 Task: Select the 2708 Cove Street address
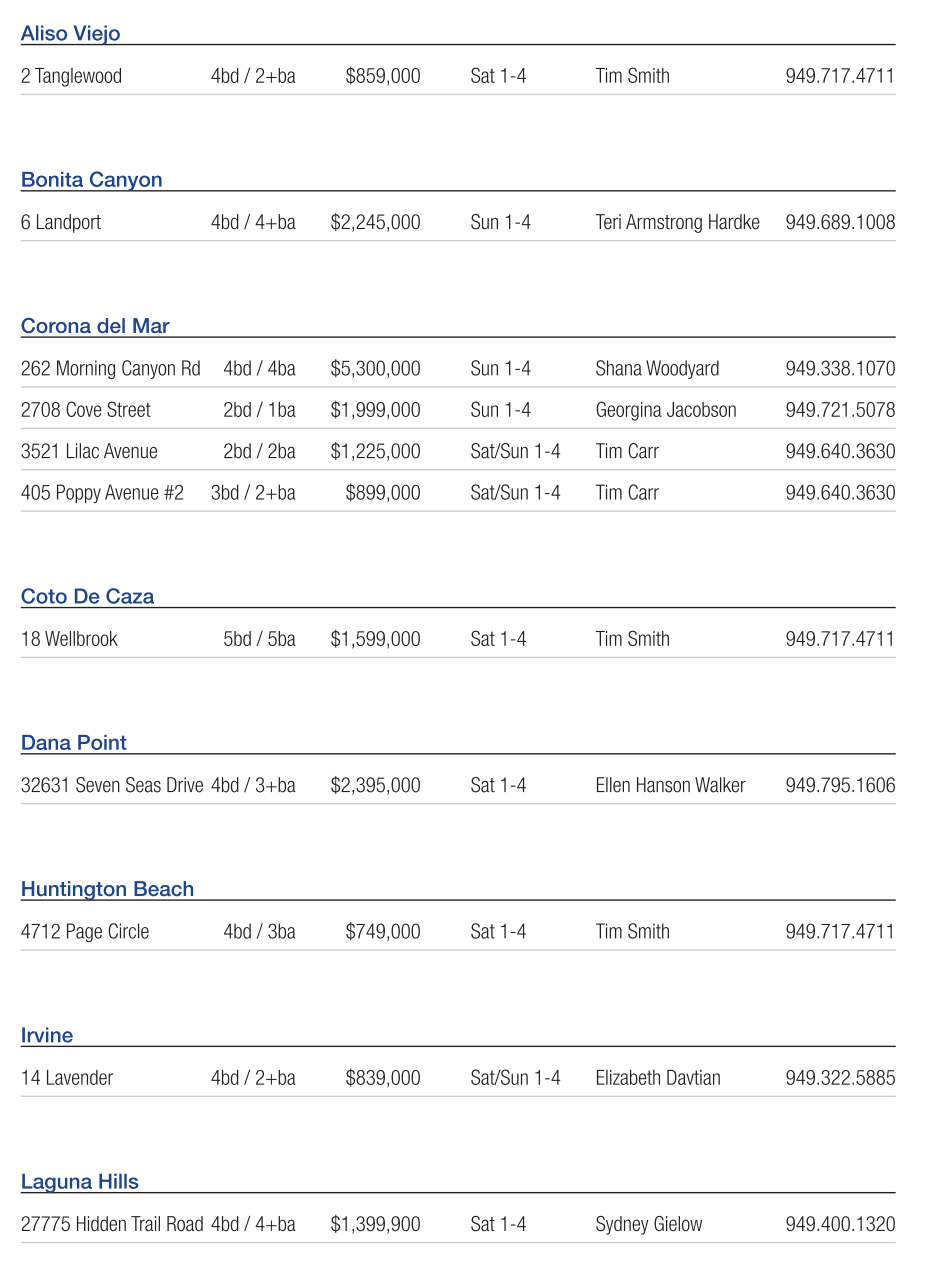(x=86, y=410)
